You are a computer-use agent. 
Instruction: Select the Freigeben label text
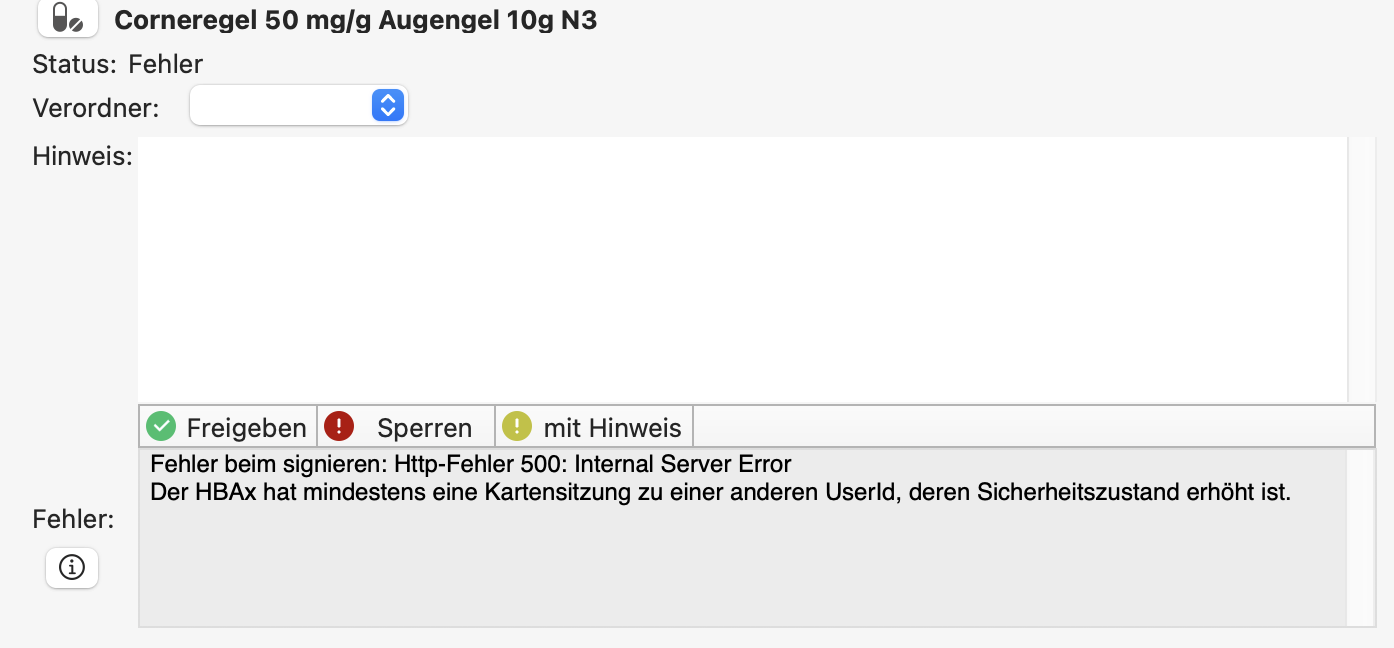(246, 428)
